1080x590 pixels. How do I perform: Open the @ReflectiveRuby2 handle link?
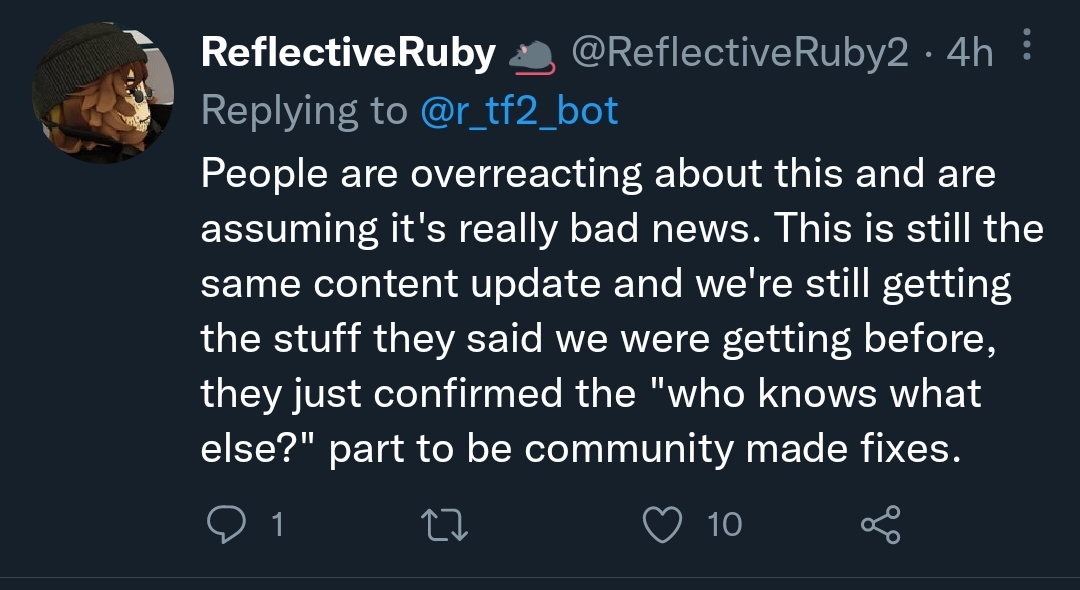tap(740, 54)
